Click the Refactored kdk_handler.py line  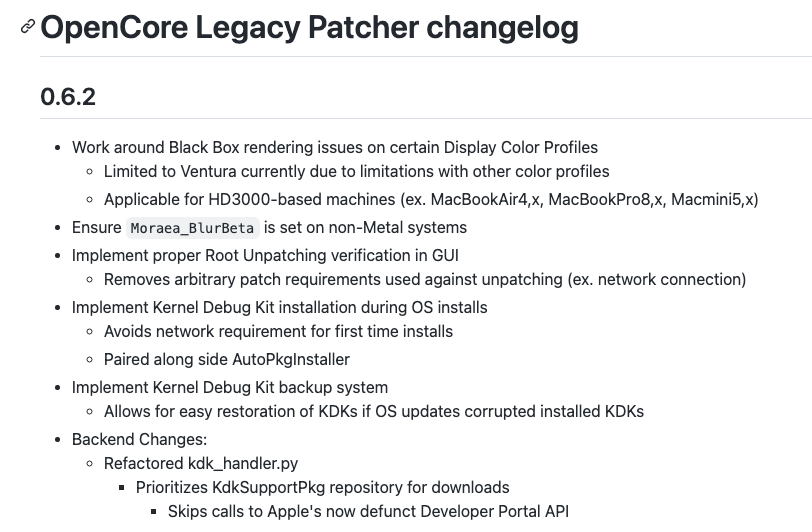[x=201, y=464]
